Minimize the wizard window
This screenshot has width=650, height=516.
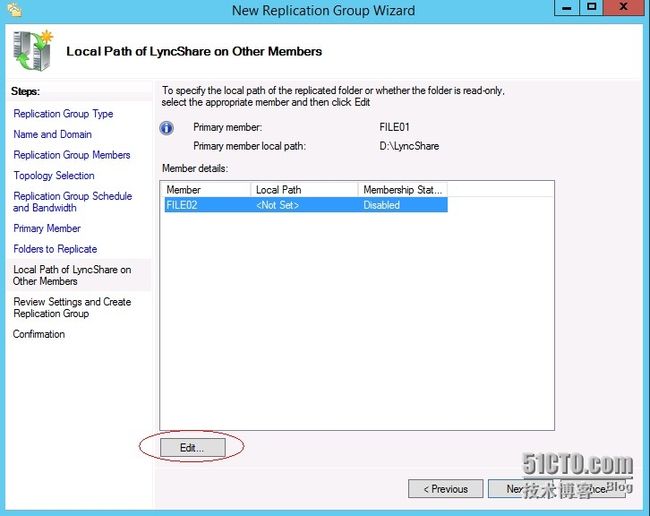567,8
